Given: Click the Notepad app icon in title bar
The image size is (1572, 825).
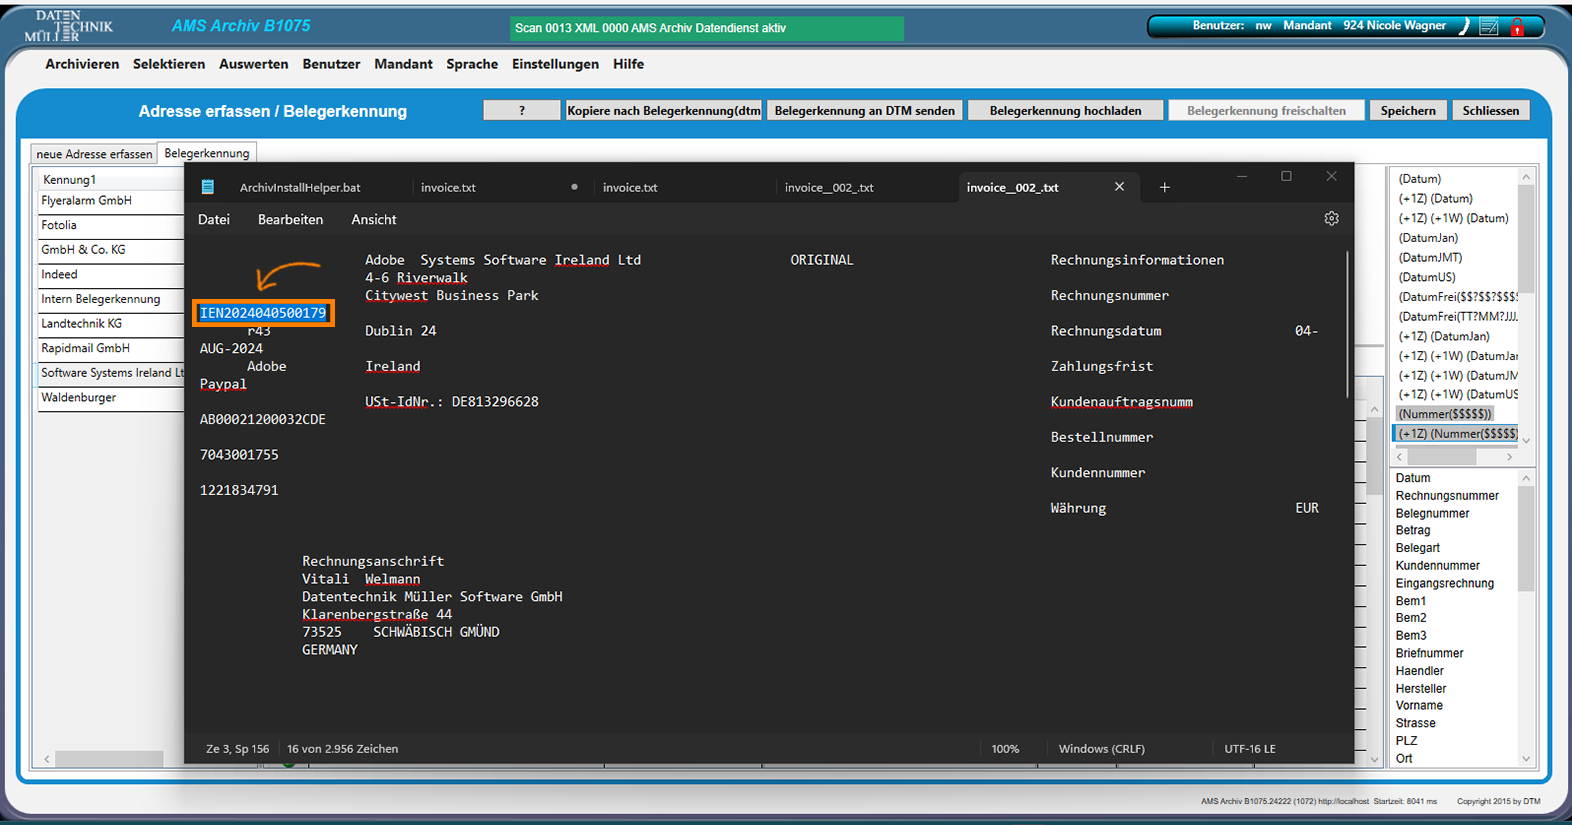Looking at the screenshot, I should point(208,187).
